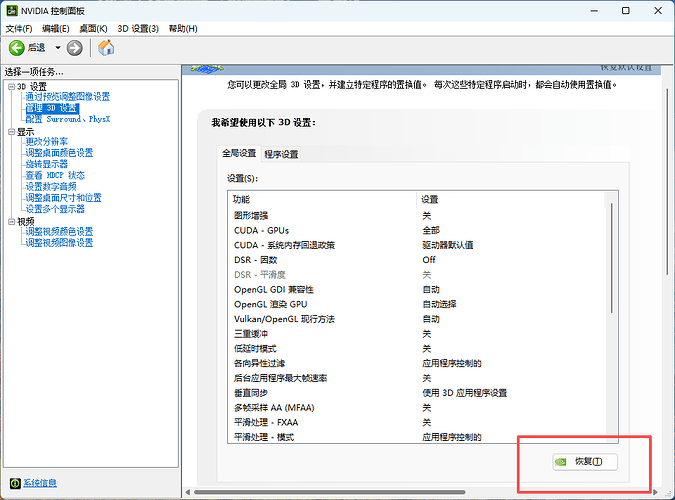Click the system information icon
The image size is (675, 500).
pos(15,483)
